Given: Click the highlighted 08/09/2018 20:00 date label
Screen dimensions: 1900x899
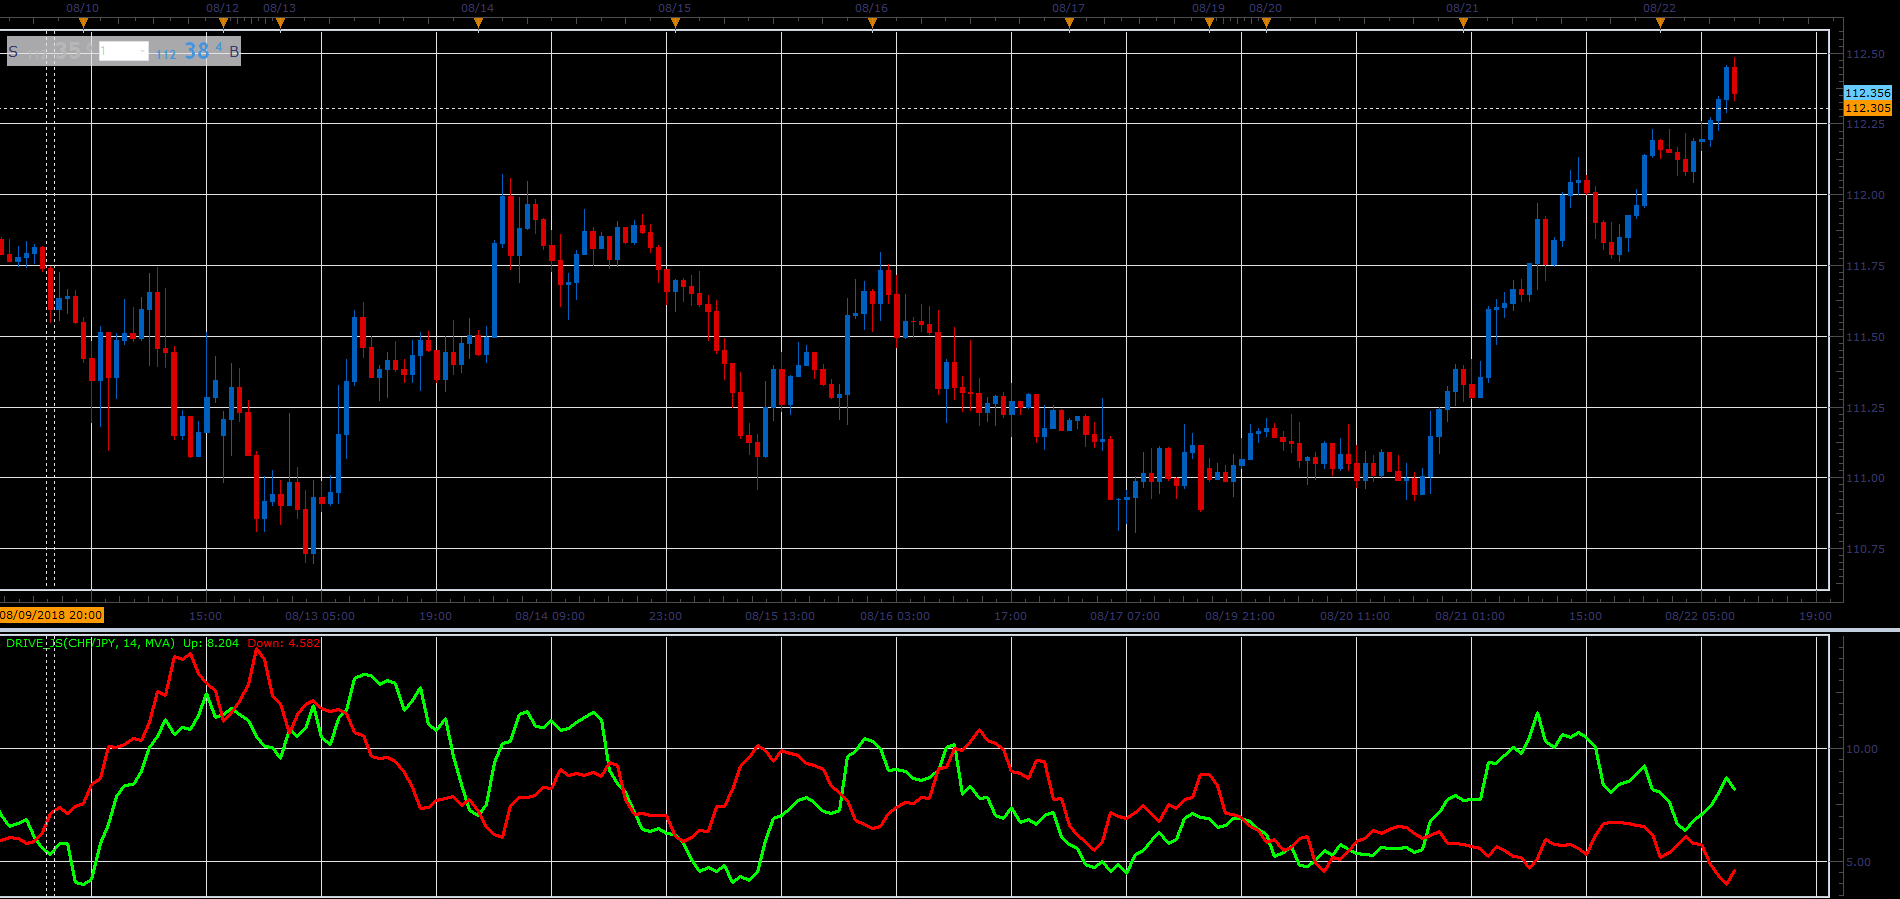Looking at the screenshot, I should (x=52, y=616).
